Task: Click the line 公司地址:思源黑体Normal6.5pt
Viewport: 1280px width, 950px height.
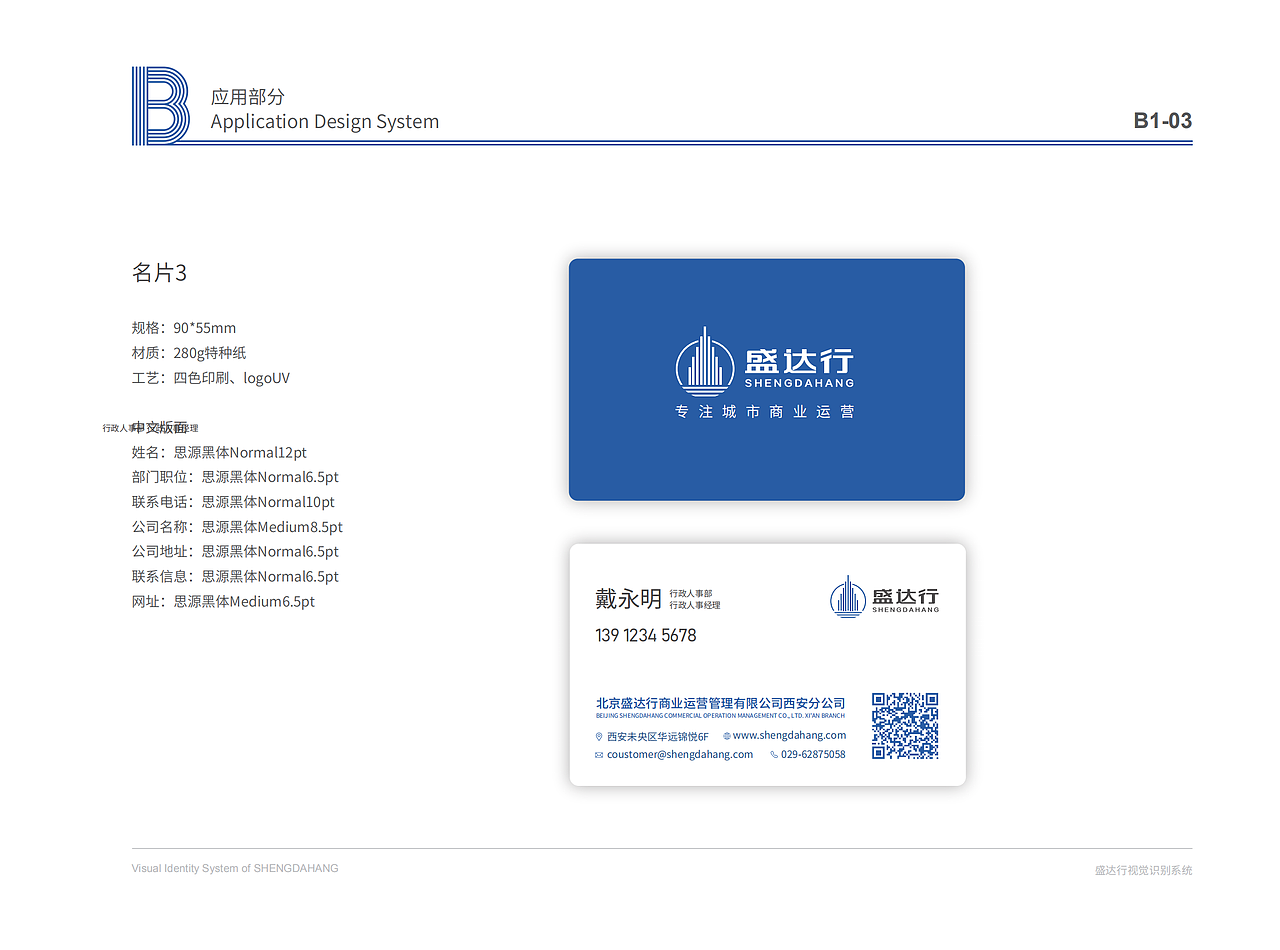Action: 235,552
